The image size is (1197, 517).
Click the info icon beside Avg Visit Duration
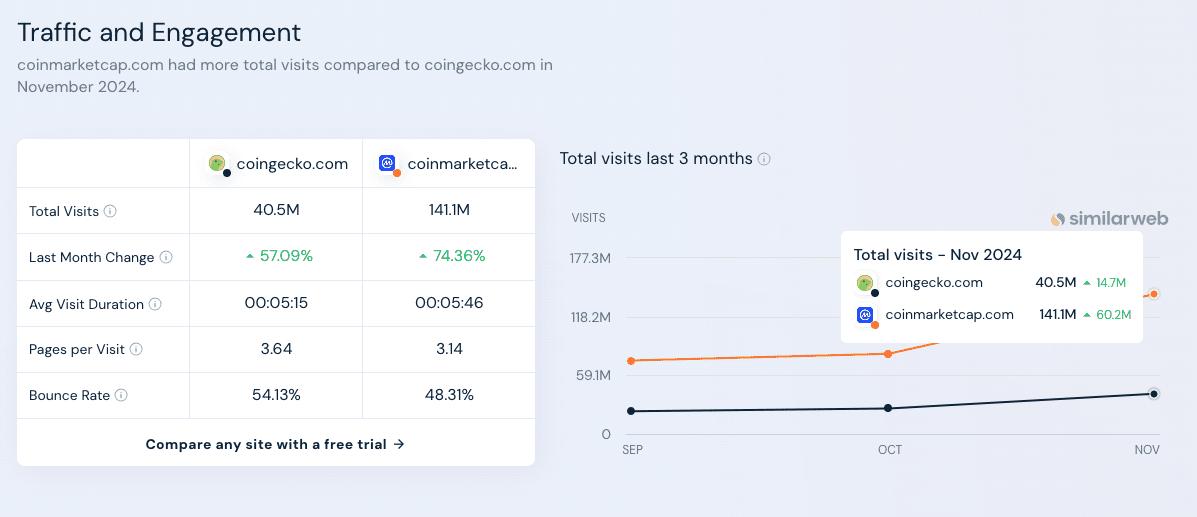[155, 304]
